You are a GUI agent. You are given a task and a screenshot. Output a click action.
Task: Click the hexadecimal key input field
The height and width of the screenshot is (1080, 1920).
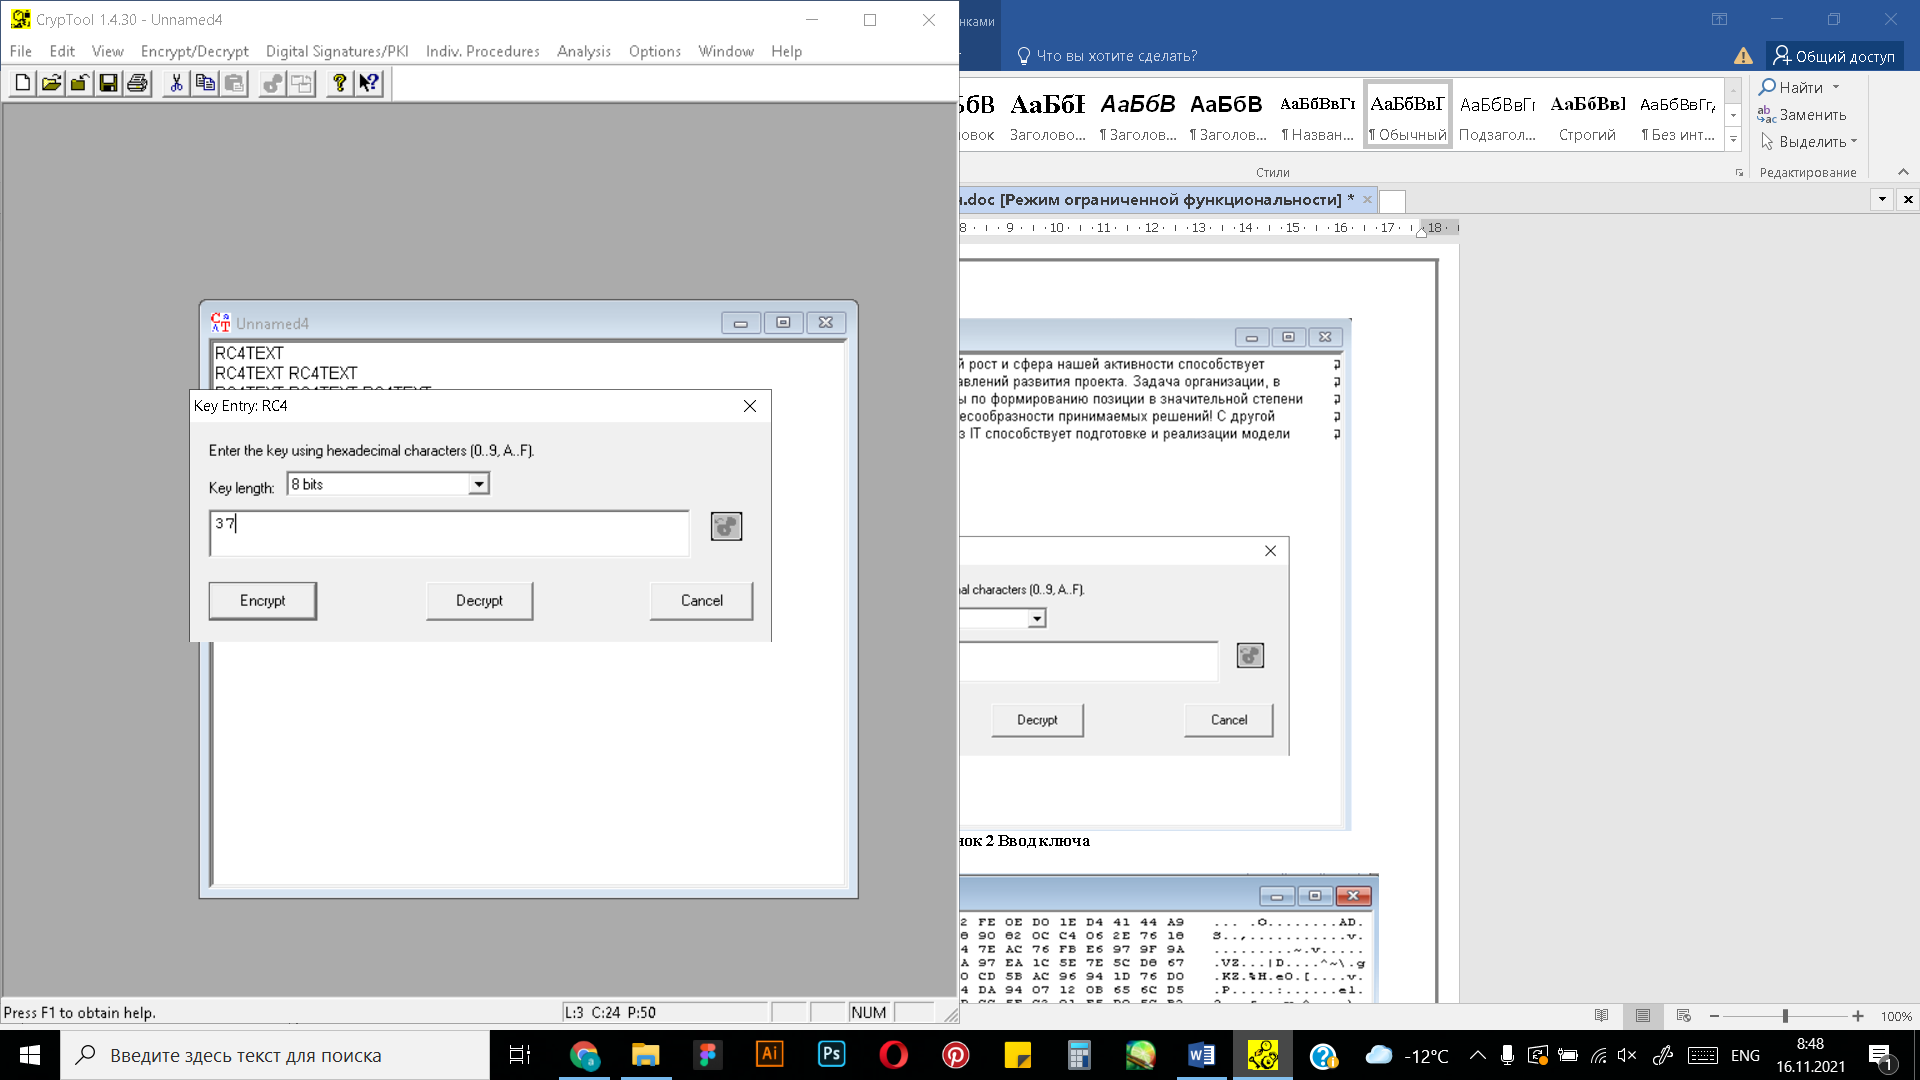point(449,533)
